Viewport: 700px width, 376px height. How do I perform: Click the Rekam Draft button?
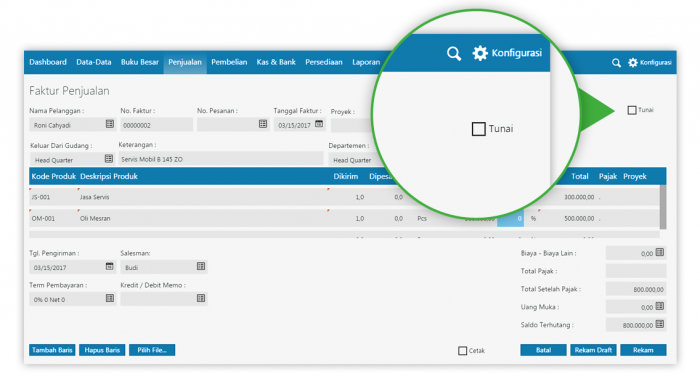click(593, 350)
